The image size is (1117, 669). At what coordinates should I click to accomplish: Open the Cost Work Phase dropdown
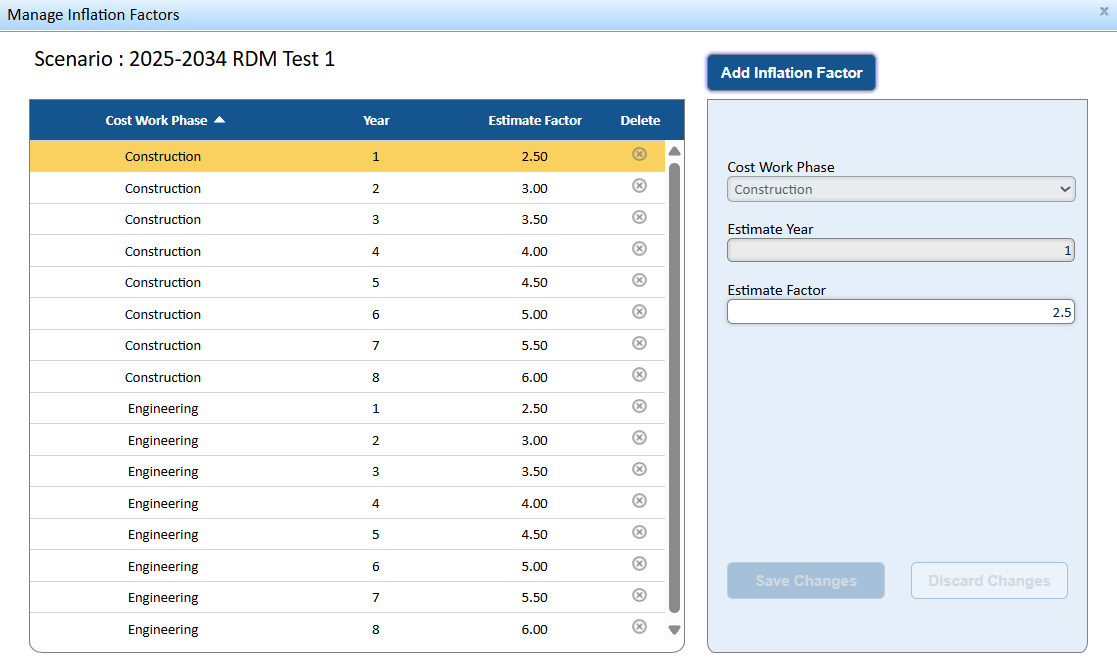[x=901, y=190]
